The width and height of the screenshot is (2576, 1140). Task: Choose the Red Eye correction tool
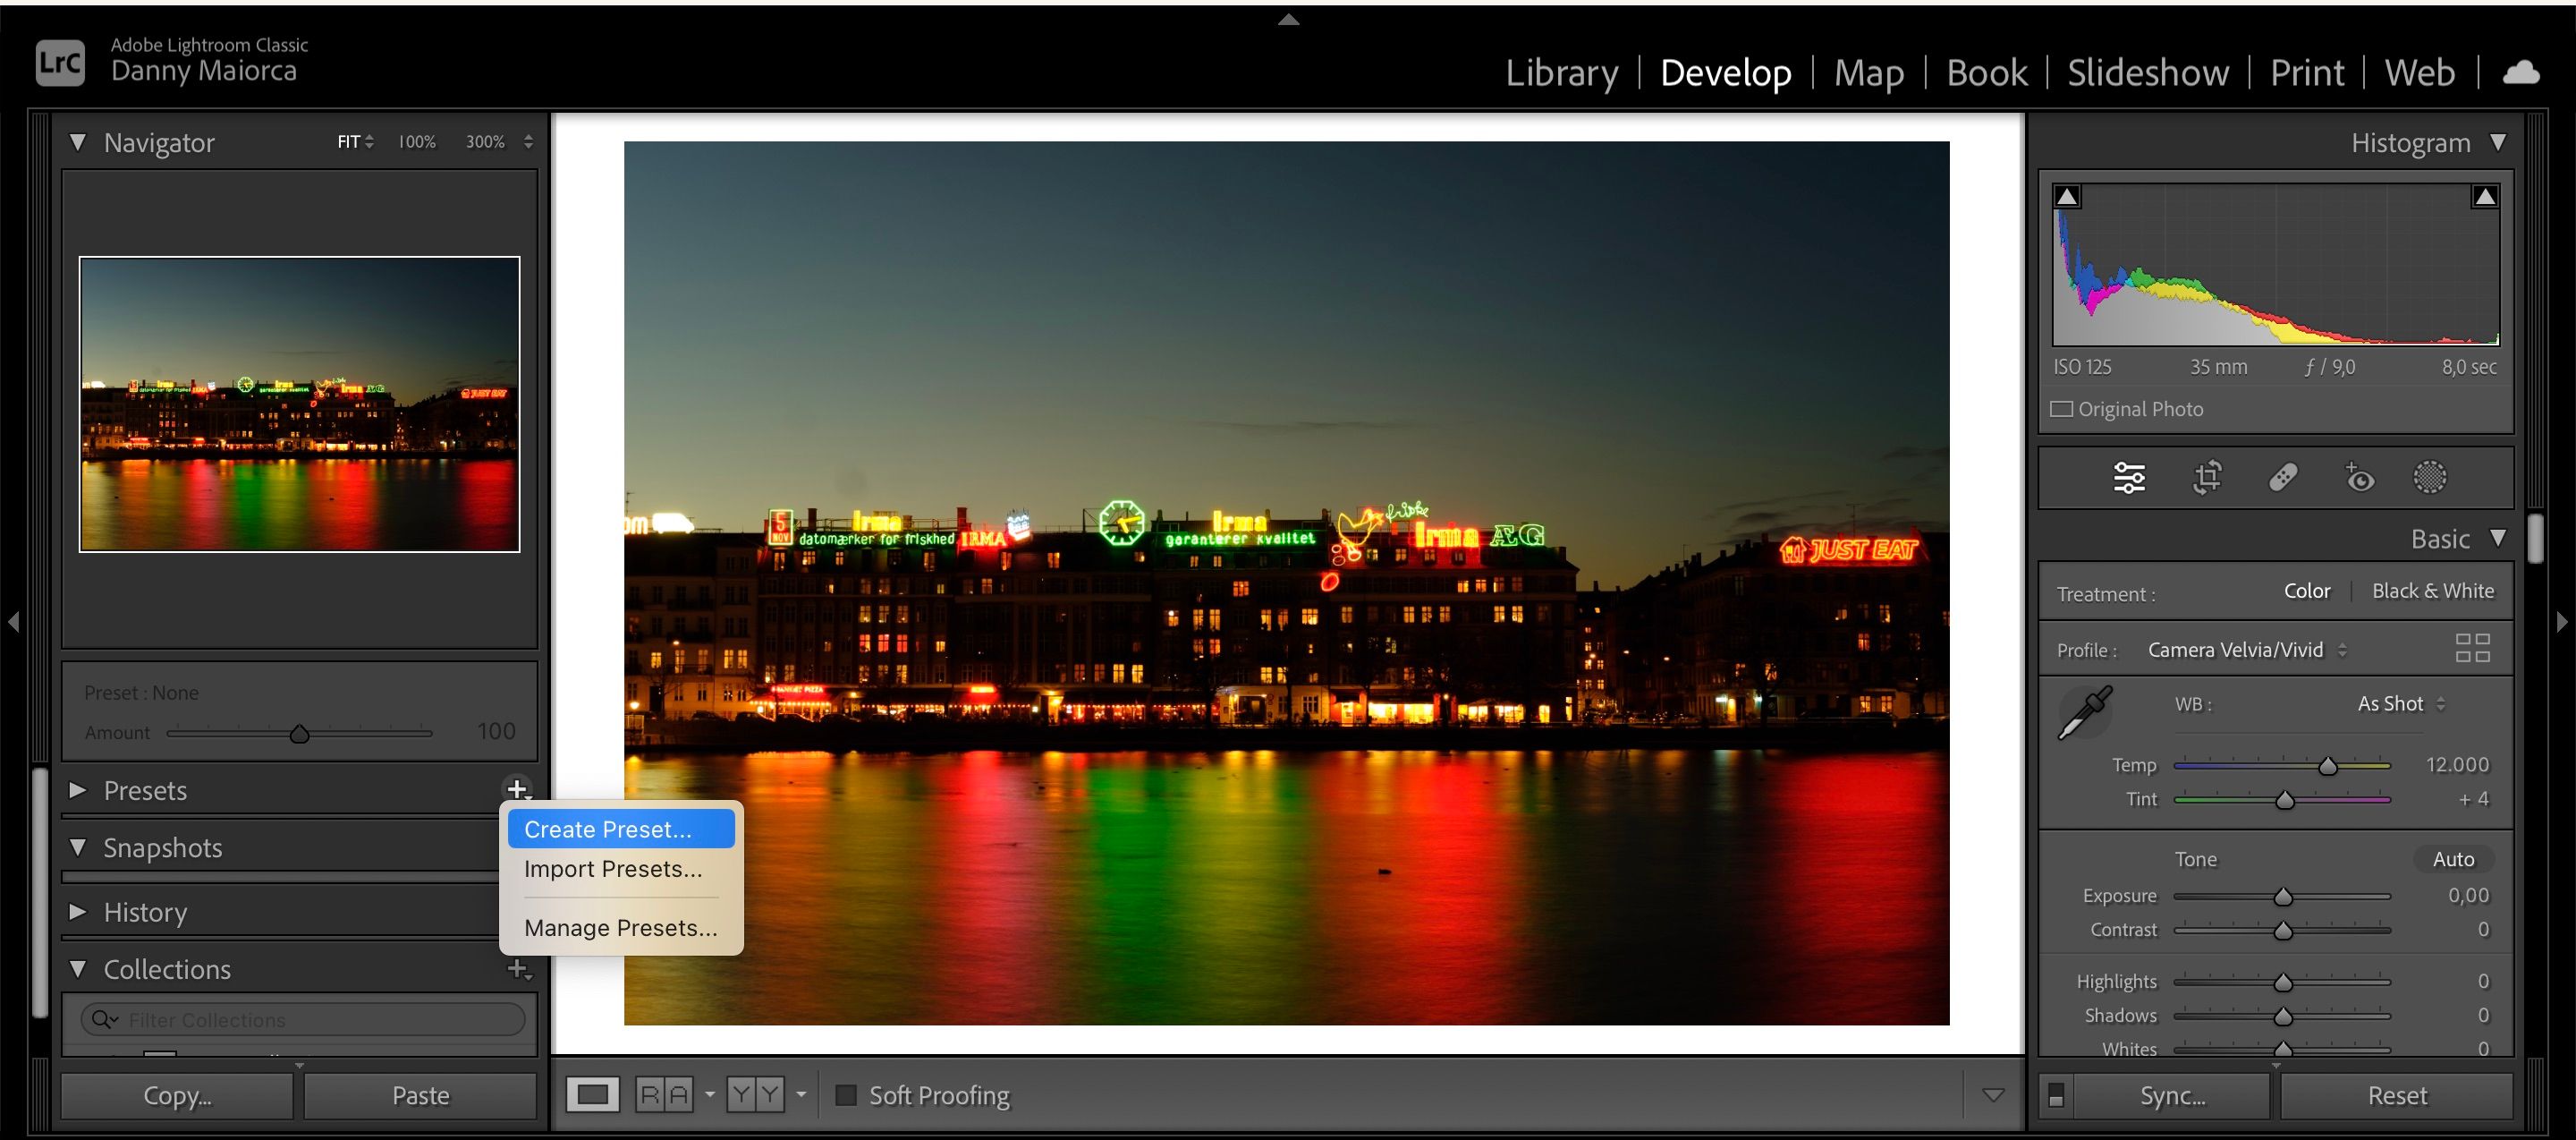click(x=2359, y=478)
